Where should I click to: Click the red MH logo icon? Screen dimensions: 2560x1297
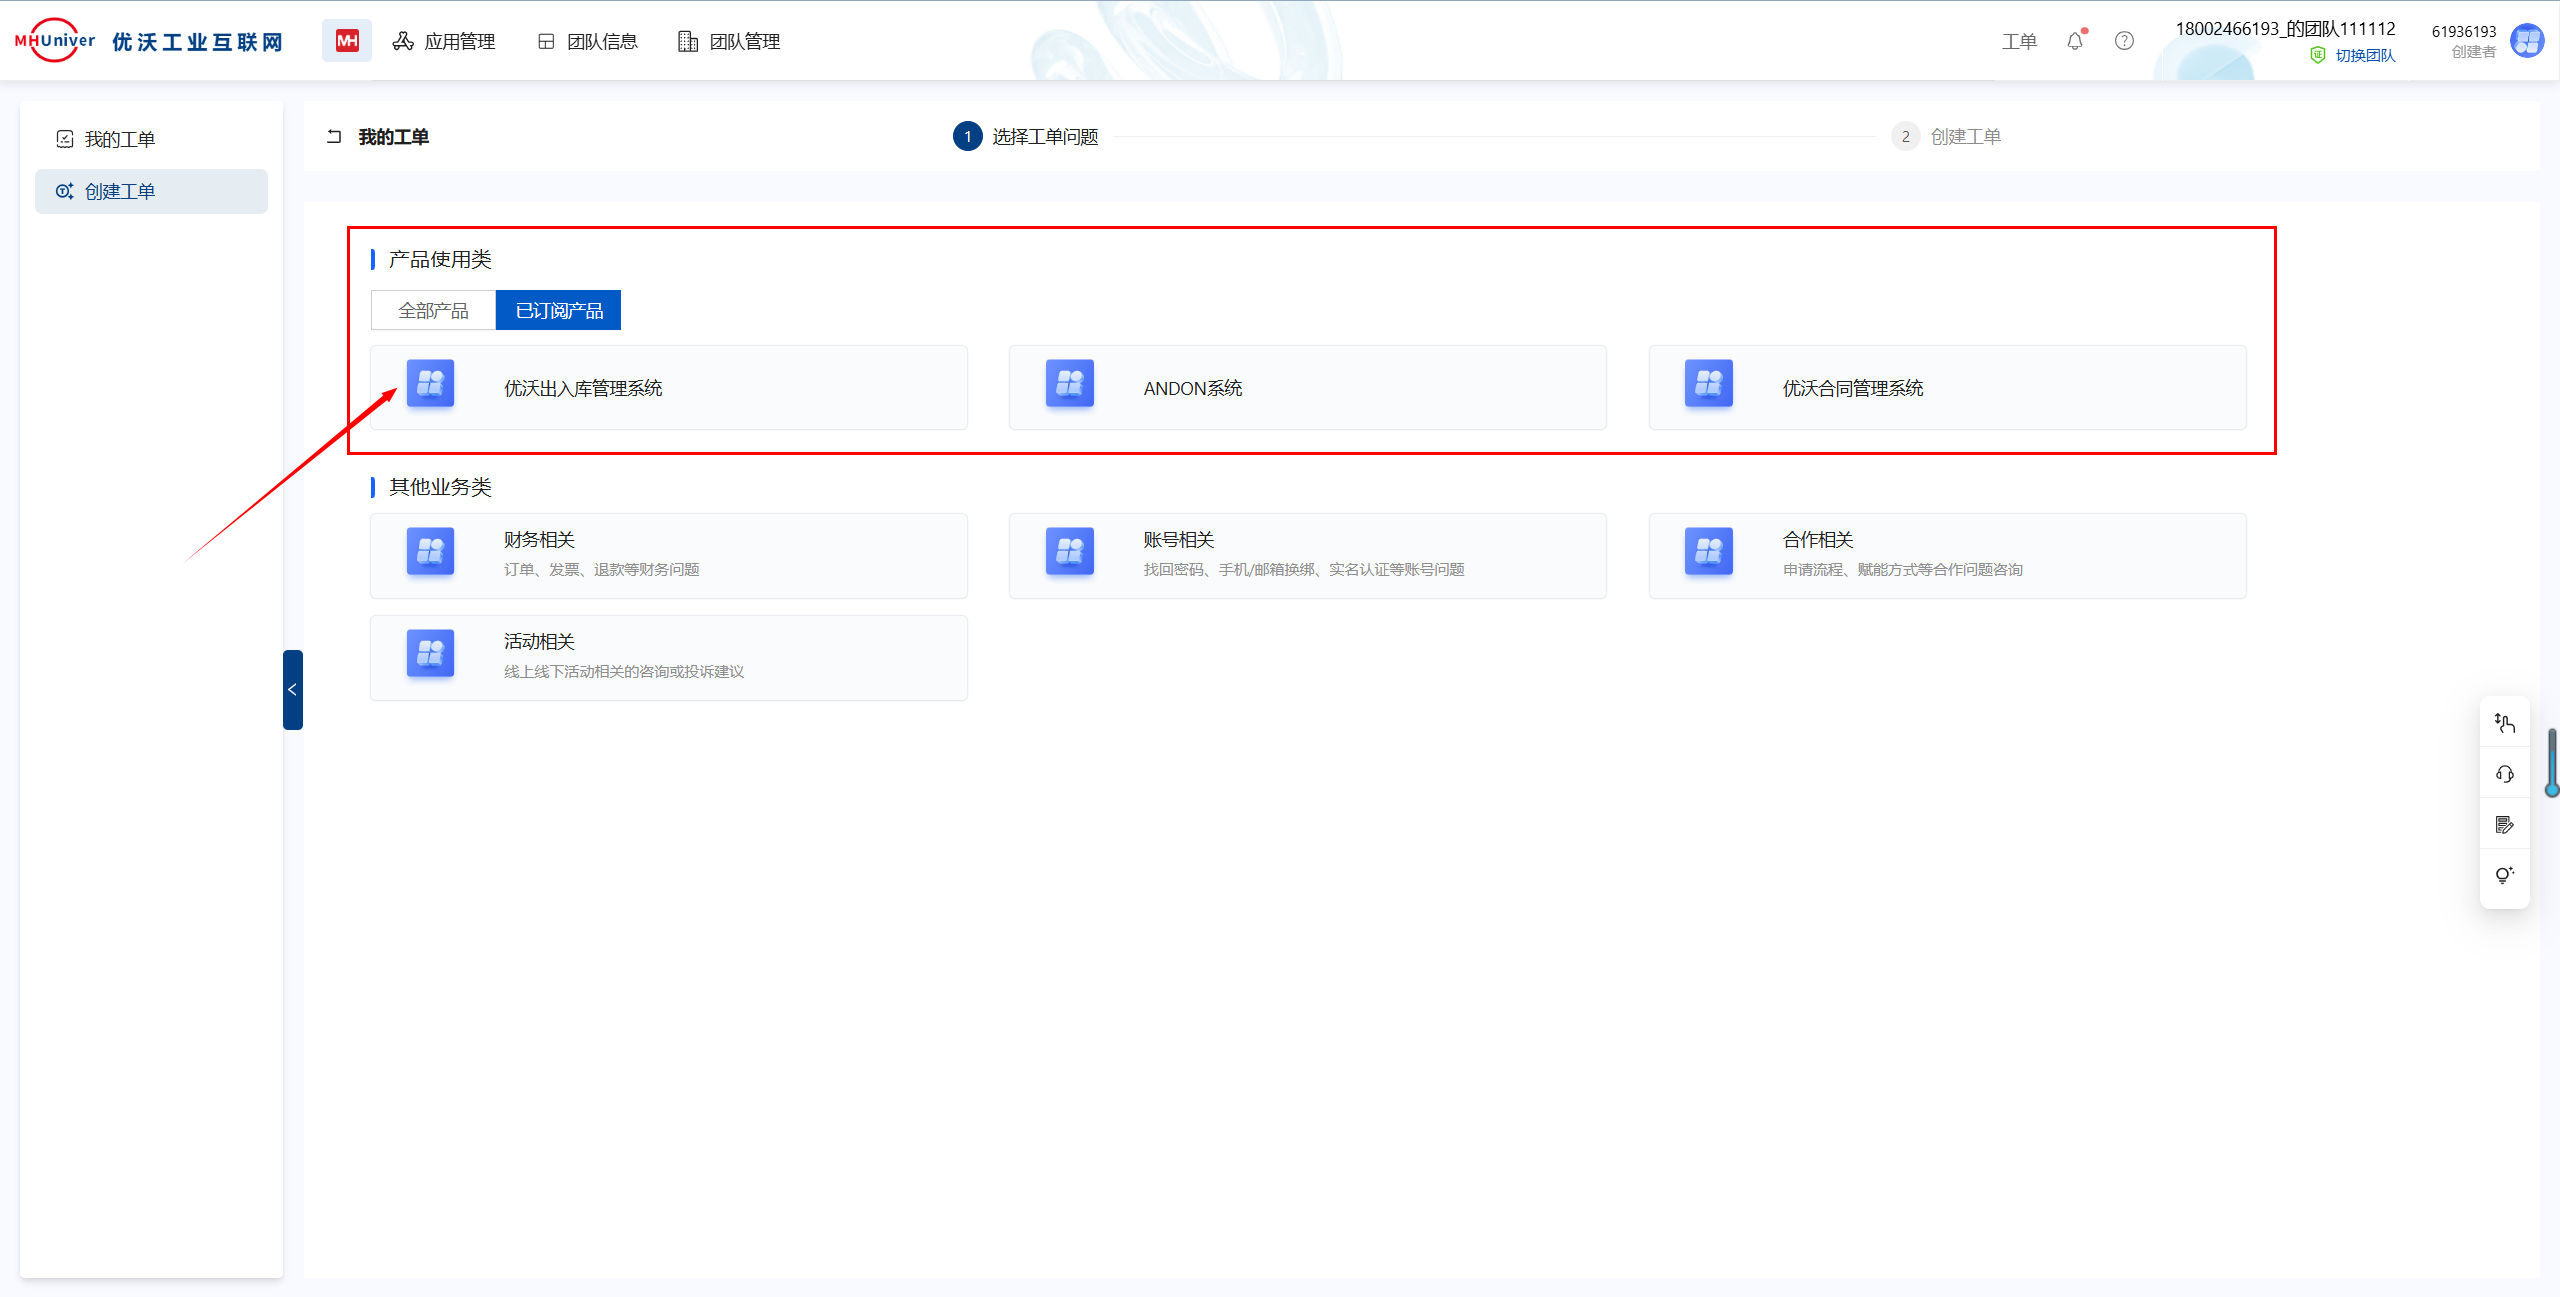click(x=346, y=41)
